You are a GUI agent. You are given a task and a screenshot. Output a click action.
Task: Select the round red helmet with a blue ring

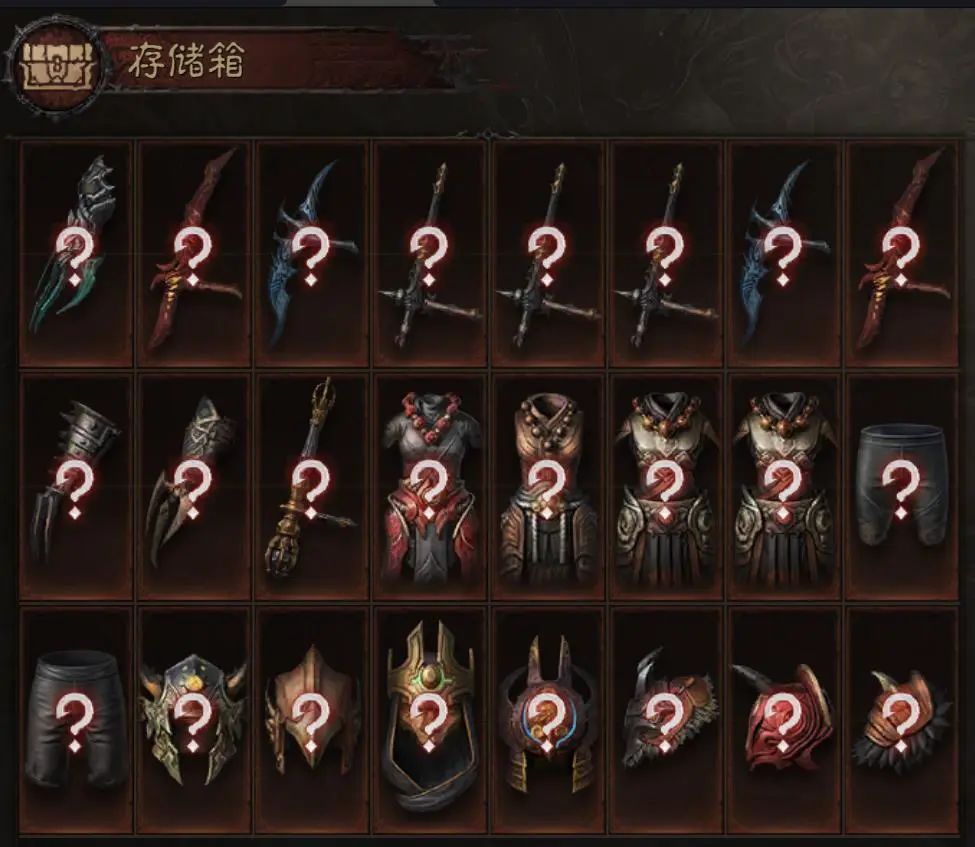[547, 720]
